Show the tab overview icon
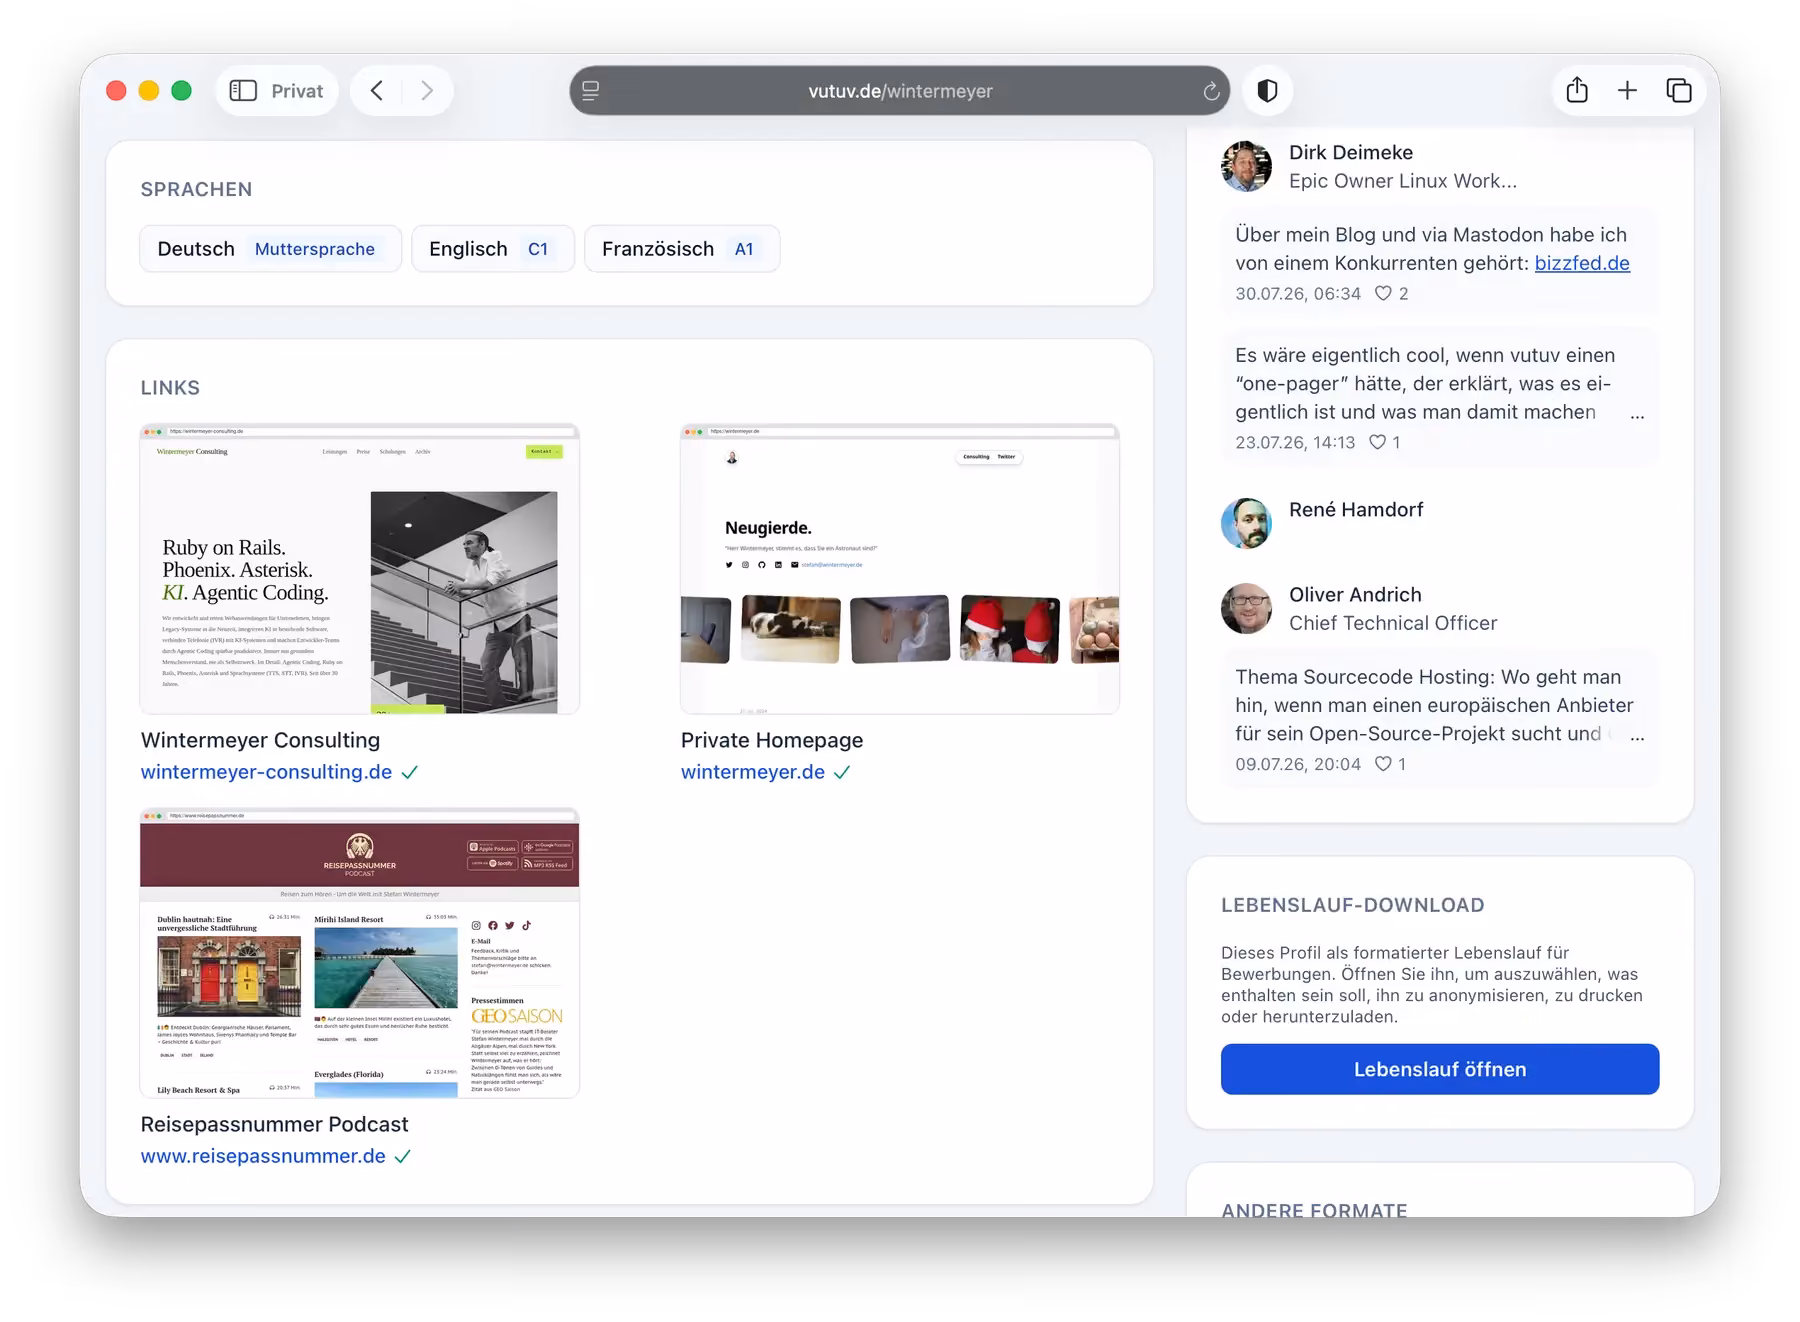1800x1322 pixels. point(1679,91)
